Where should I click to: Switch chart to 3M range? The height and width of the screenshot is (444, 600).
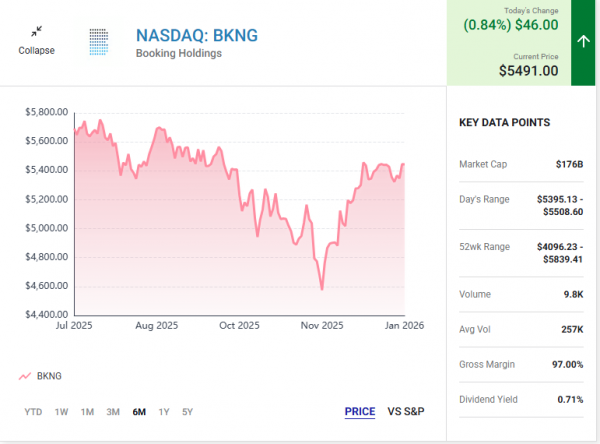113,411
